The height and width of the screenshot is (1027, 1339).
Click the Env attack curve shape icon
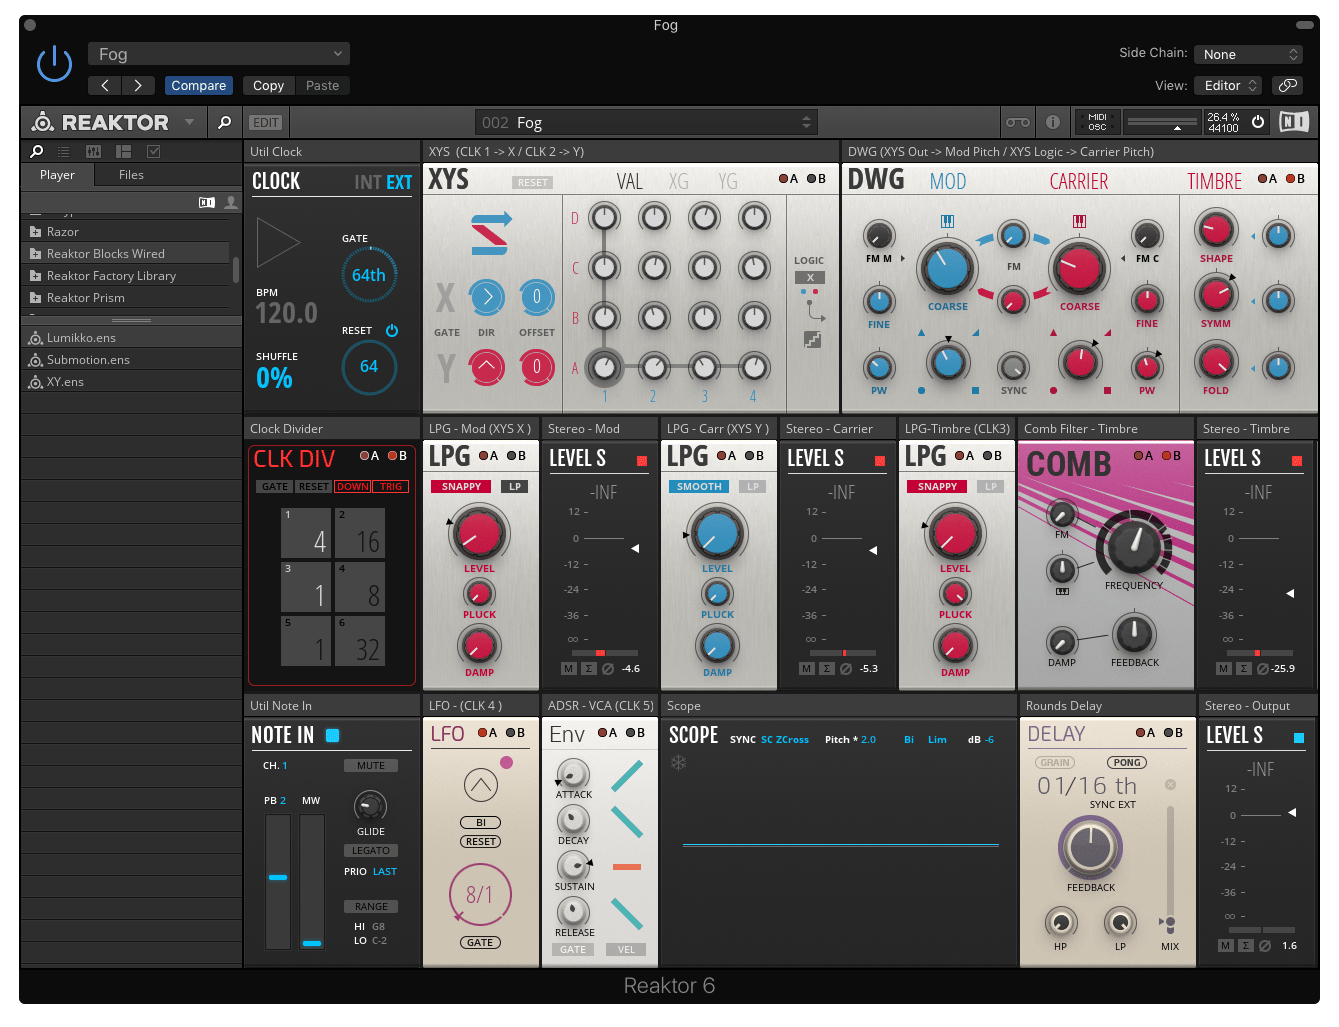[627, 775]
